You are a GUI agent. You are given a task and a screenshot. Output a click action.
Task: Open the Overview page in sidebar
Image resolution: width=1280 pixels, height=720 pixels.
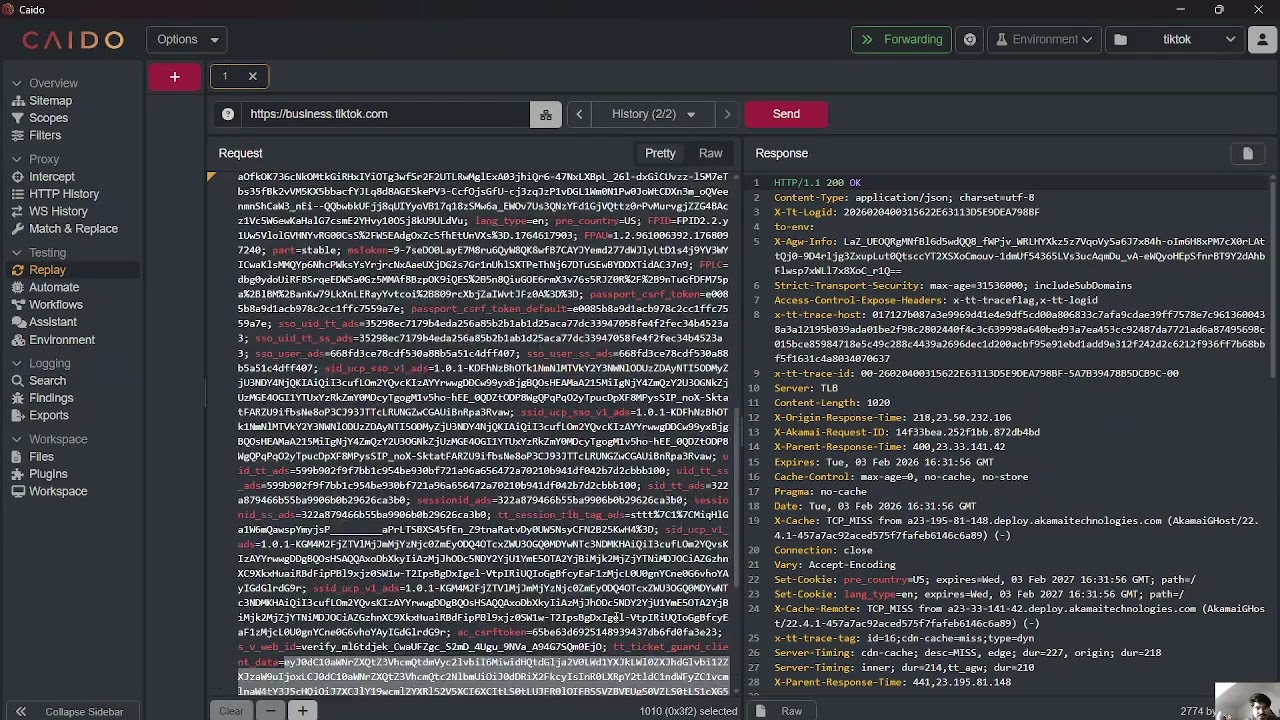53,83
